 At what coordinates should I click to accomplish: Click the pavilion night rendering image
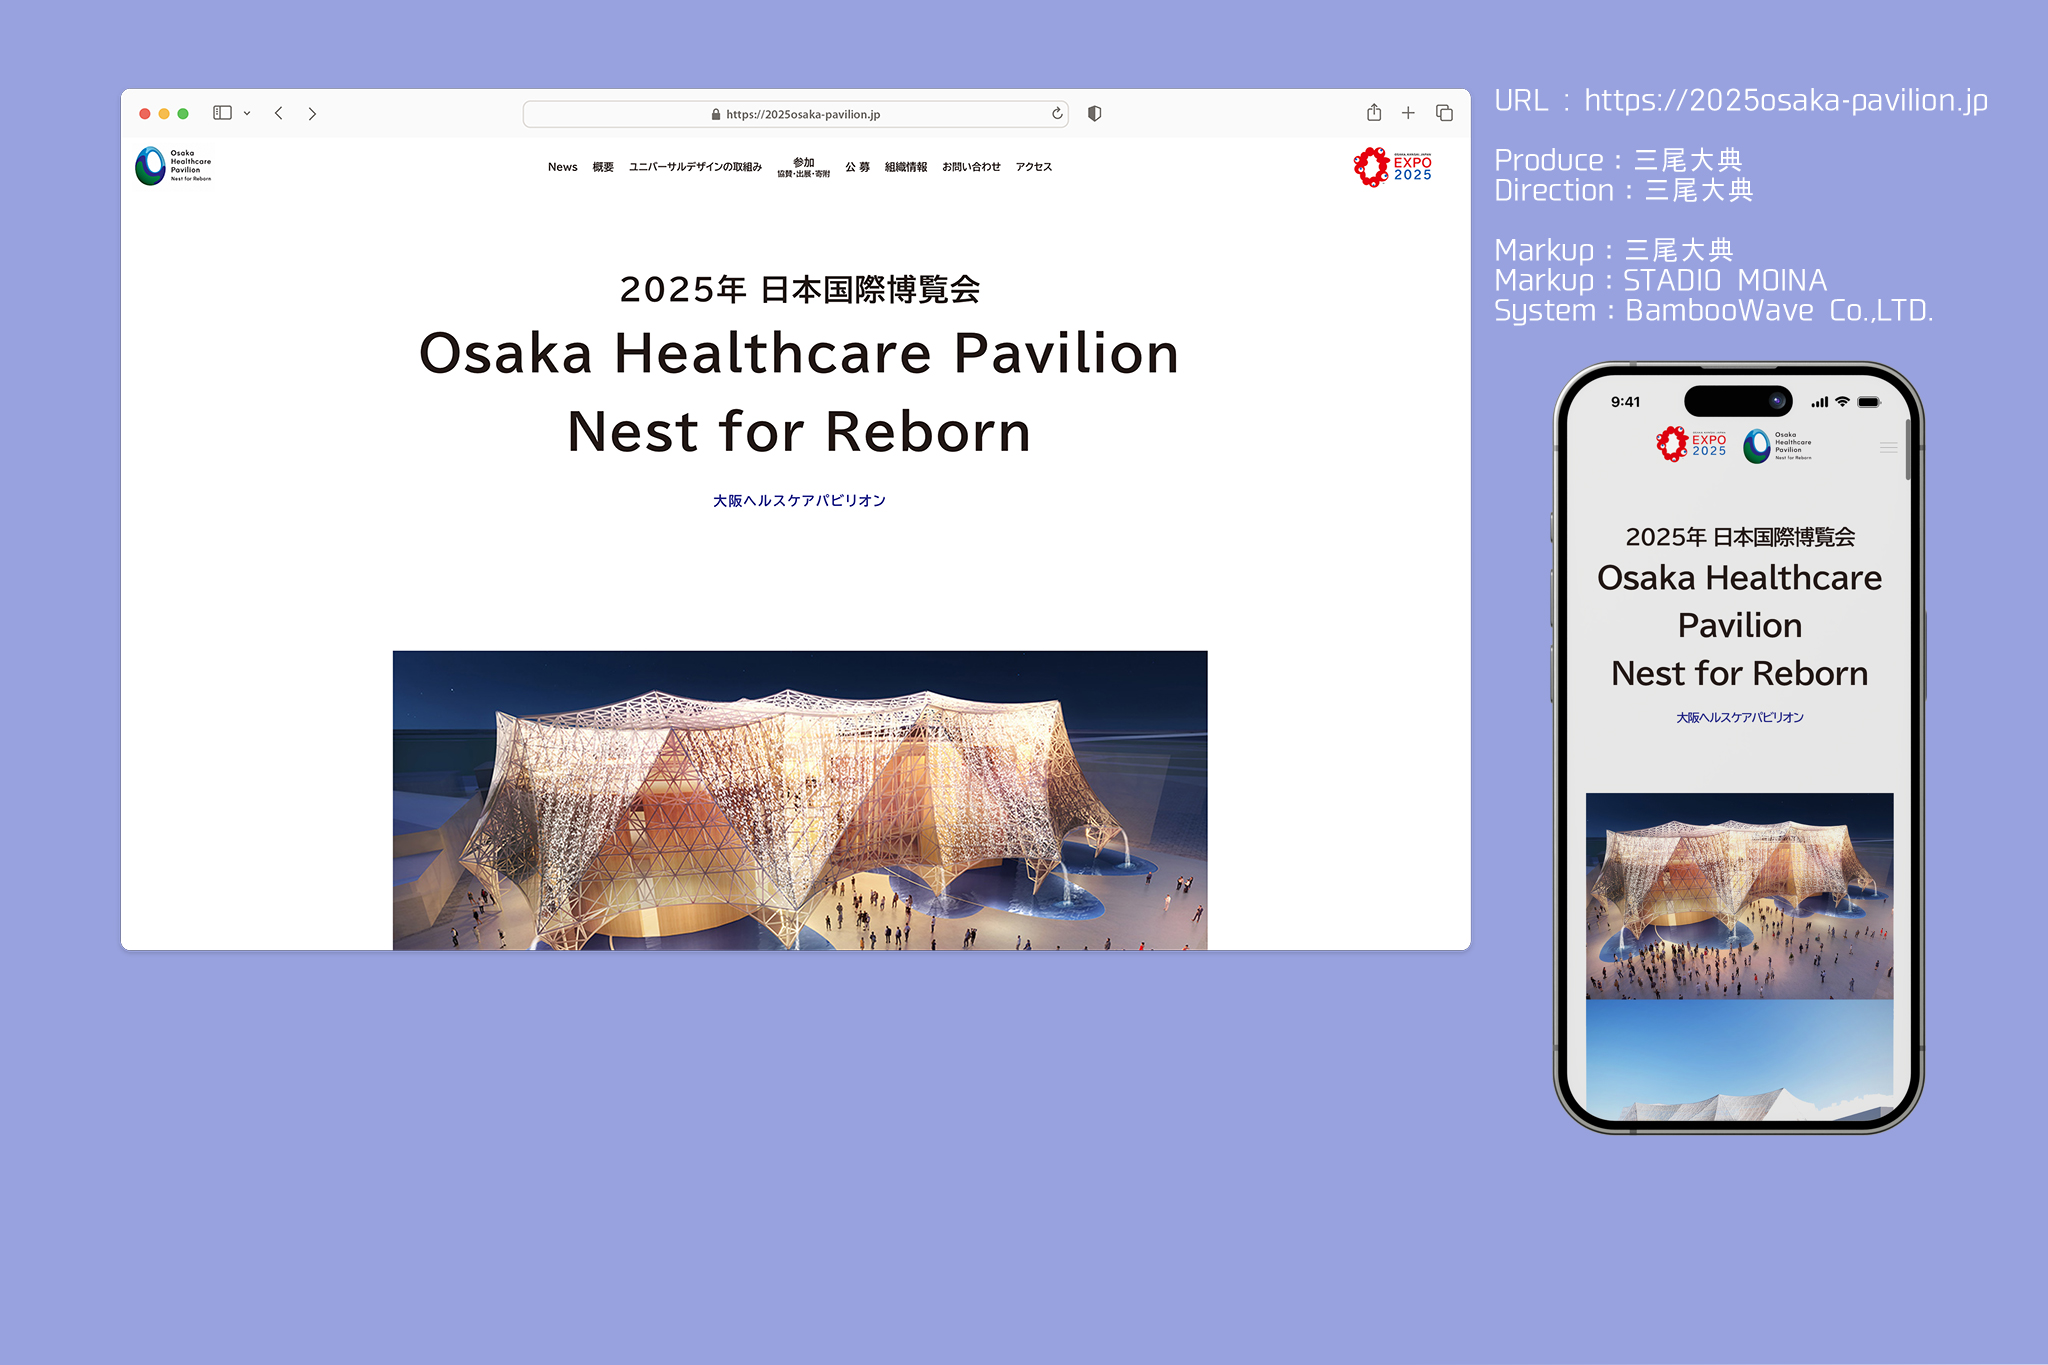[x=799, y=800]
